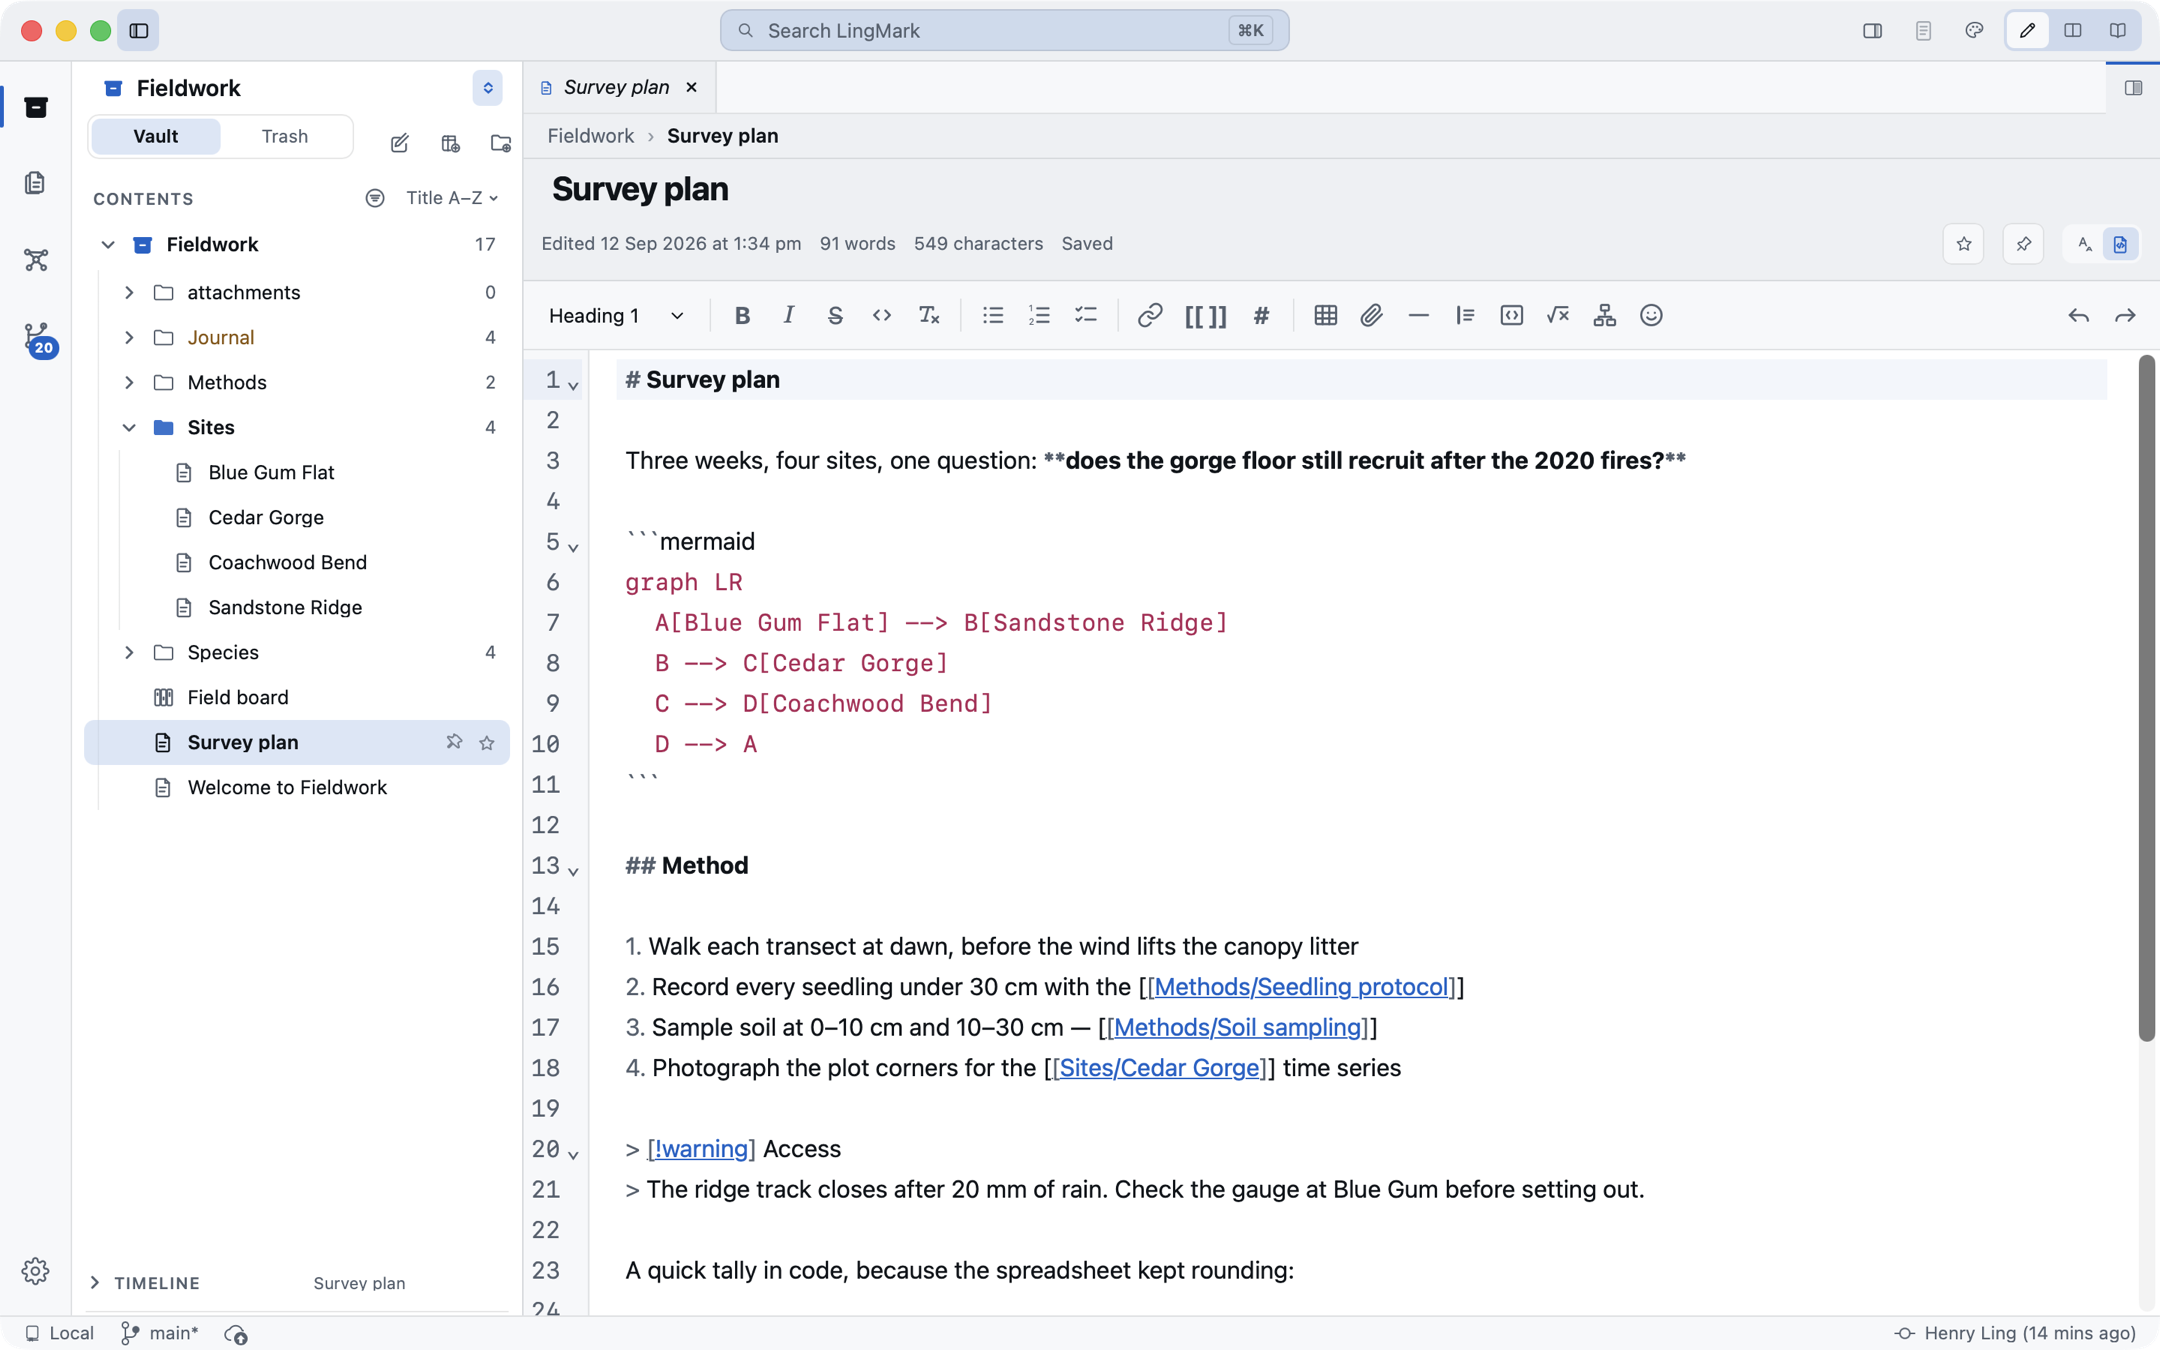2160x1350 pixels.
Task: Insert a horizontal rule
Action: pos(1419,316)
